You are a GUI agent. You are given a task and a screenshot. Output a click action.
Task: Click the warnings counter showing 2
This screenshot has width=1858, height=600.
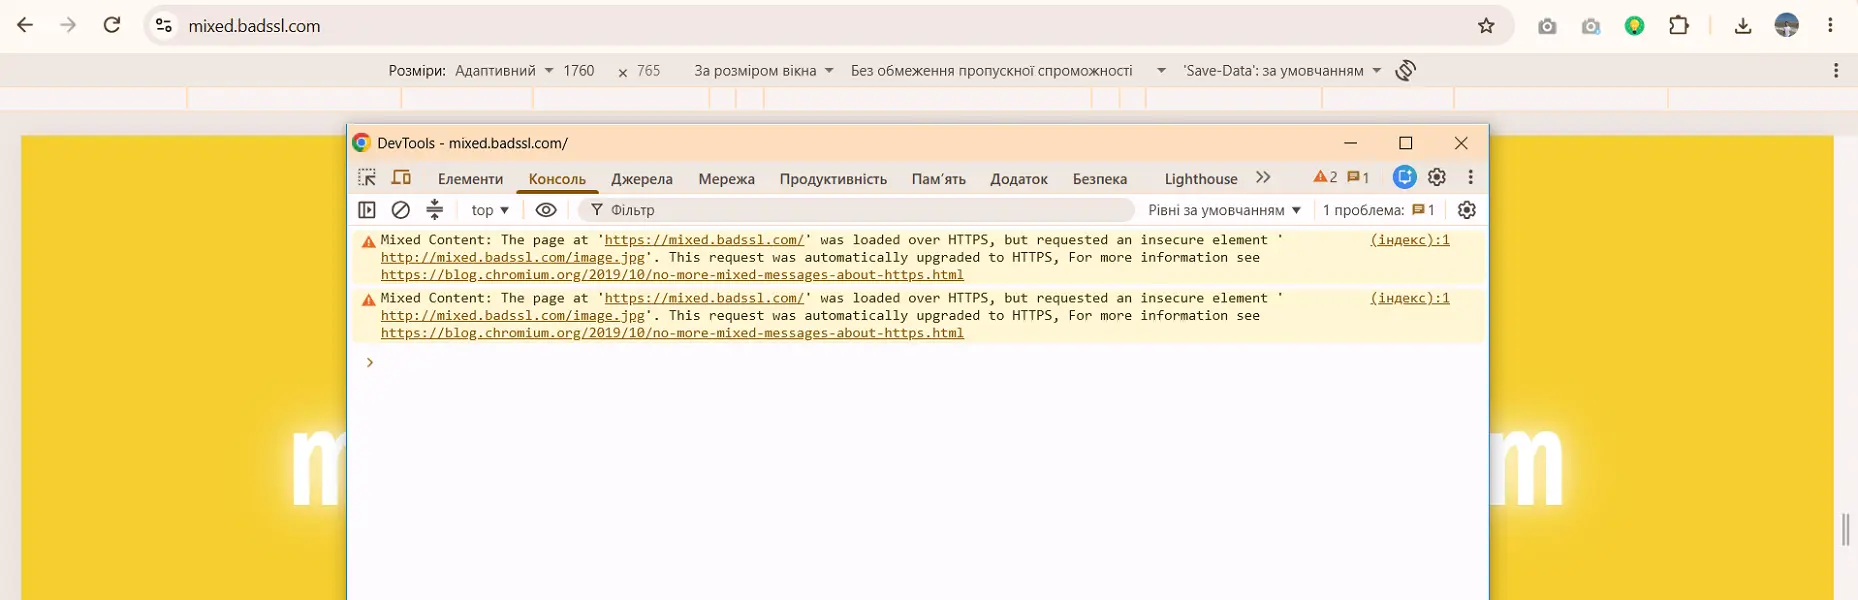pyautogui.click(x=1325, y=177)
